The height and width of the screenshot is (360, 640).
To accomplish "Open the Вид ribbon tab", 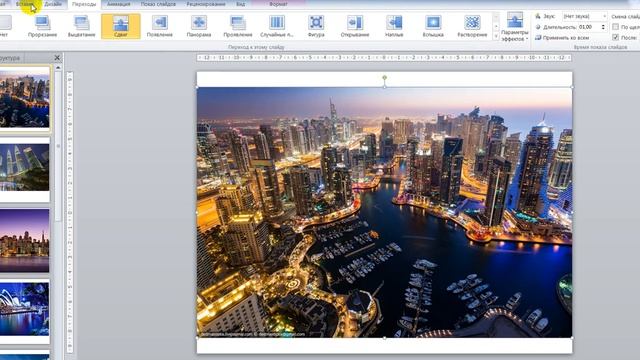I will pos(241,4).
